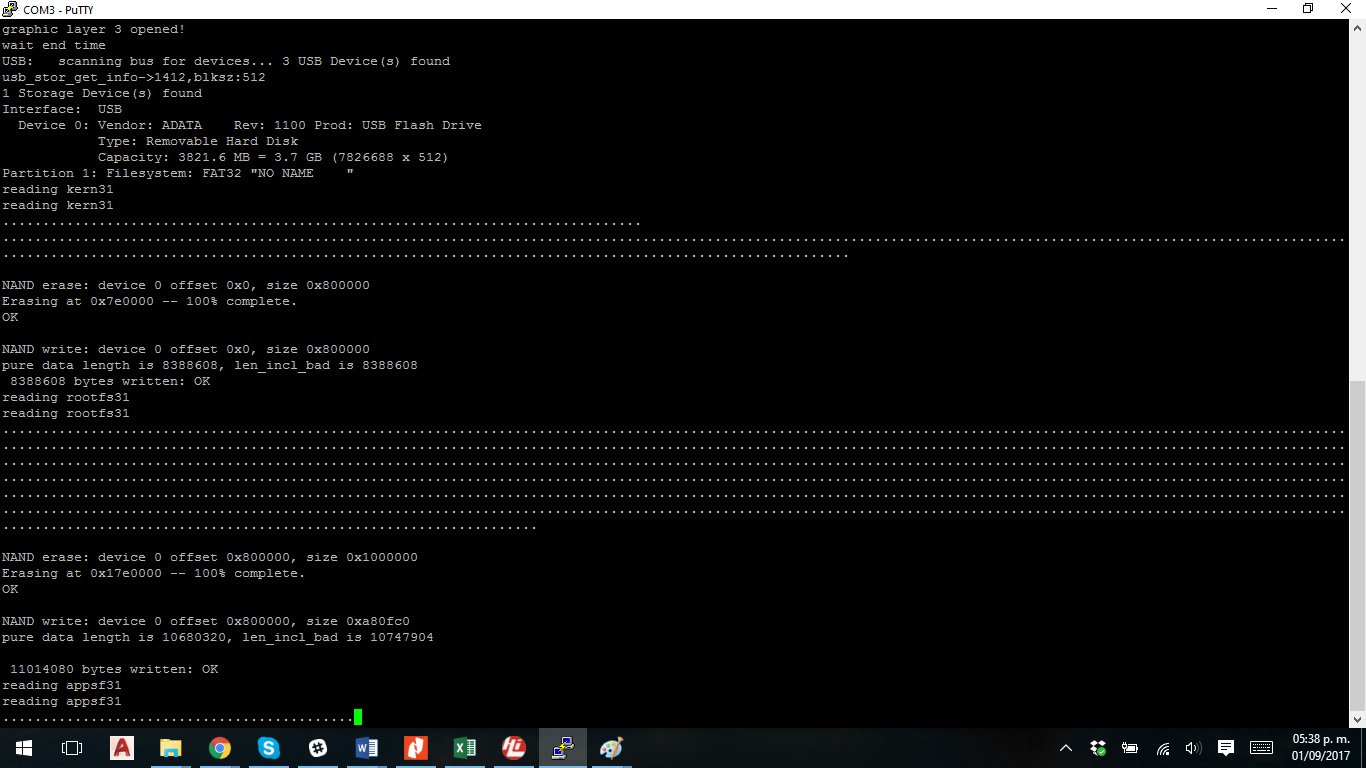Click 'Capacity: 3821.6 MB' line

[273, 157]
